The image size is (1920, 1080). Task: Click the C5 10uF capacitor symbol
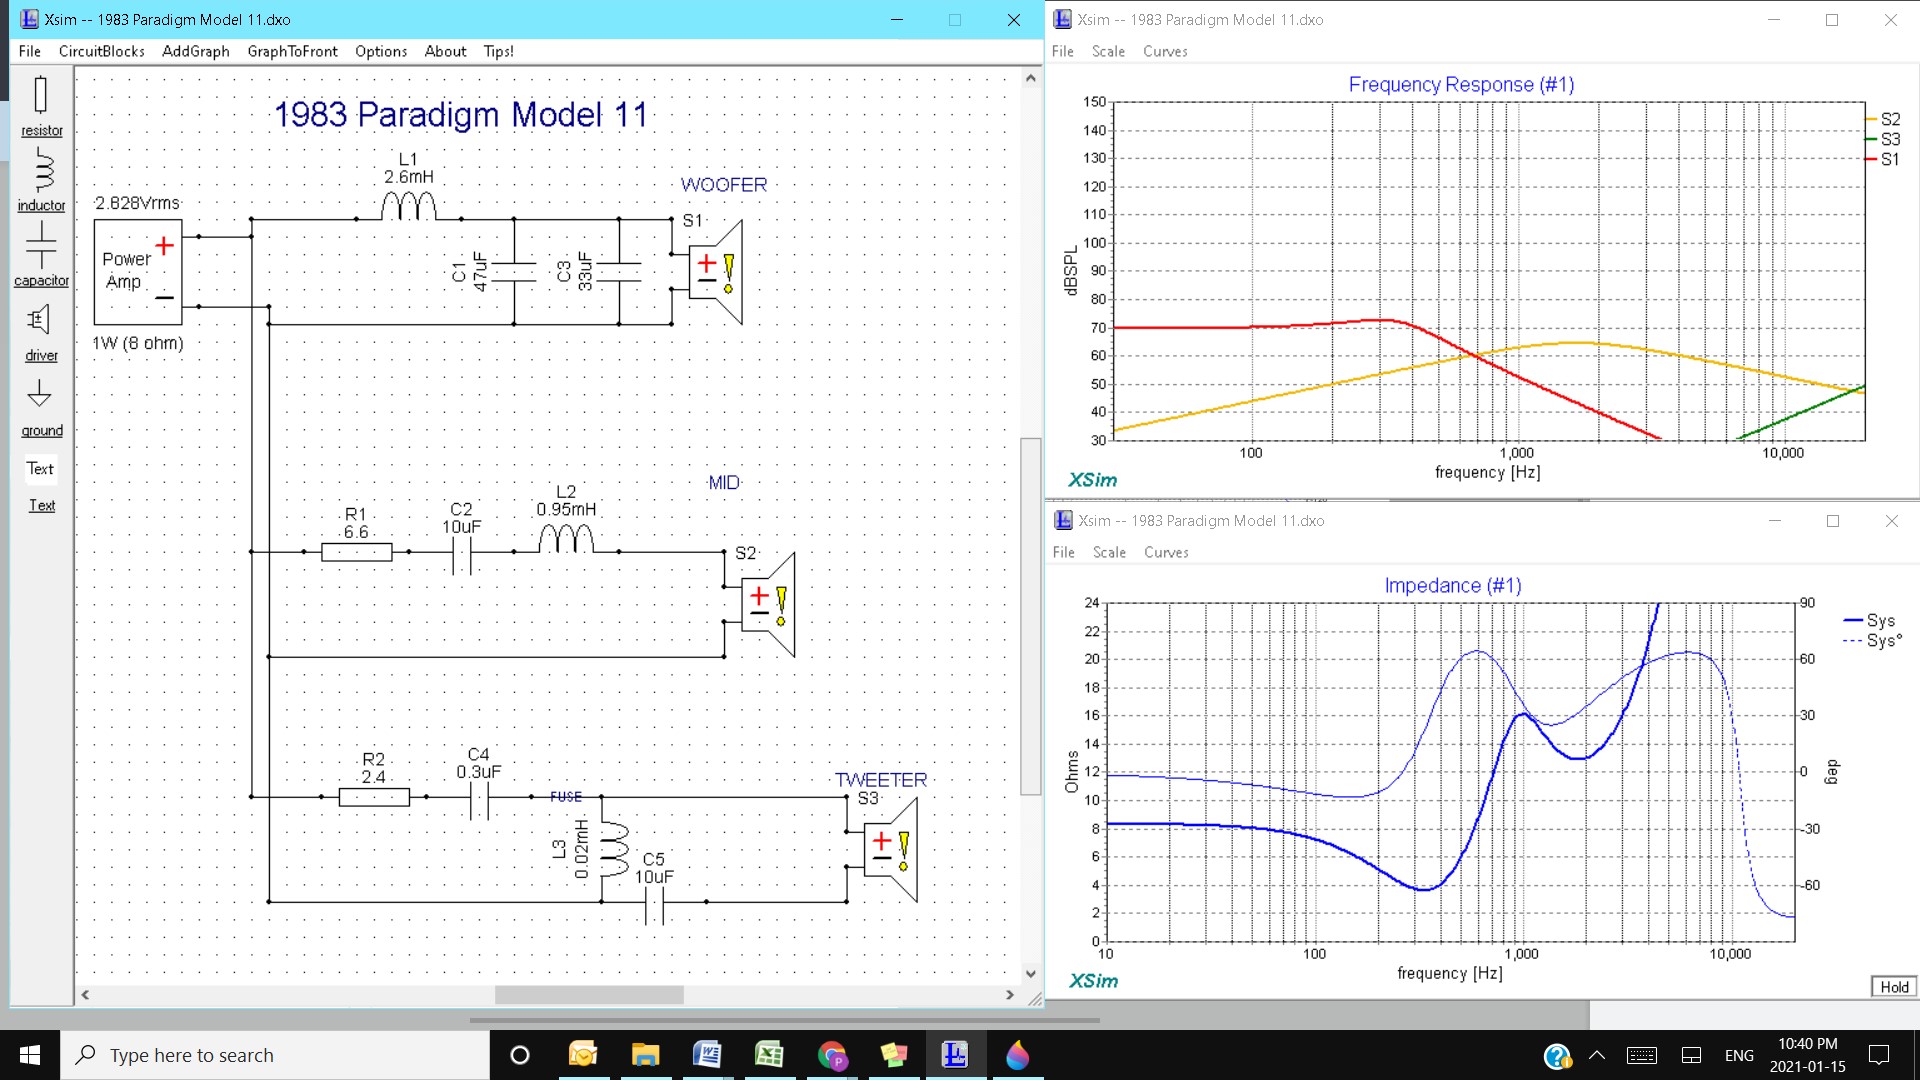[x=654, y=905]
